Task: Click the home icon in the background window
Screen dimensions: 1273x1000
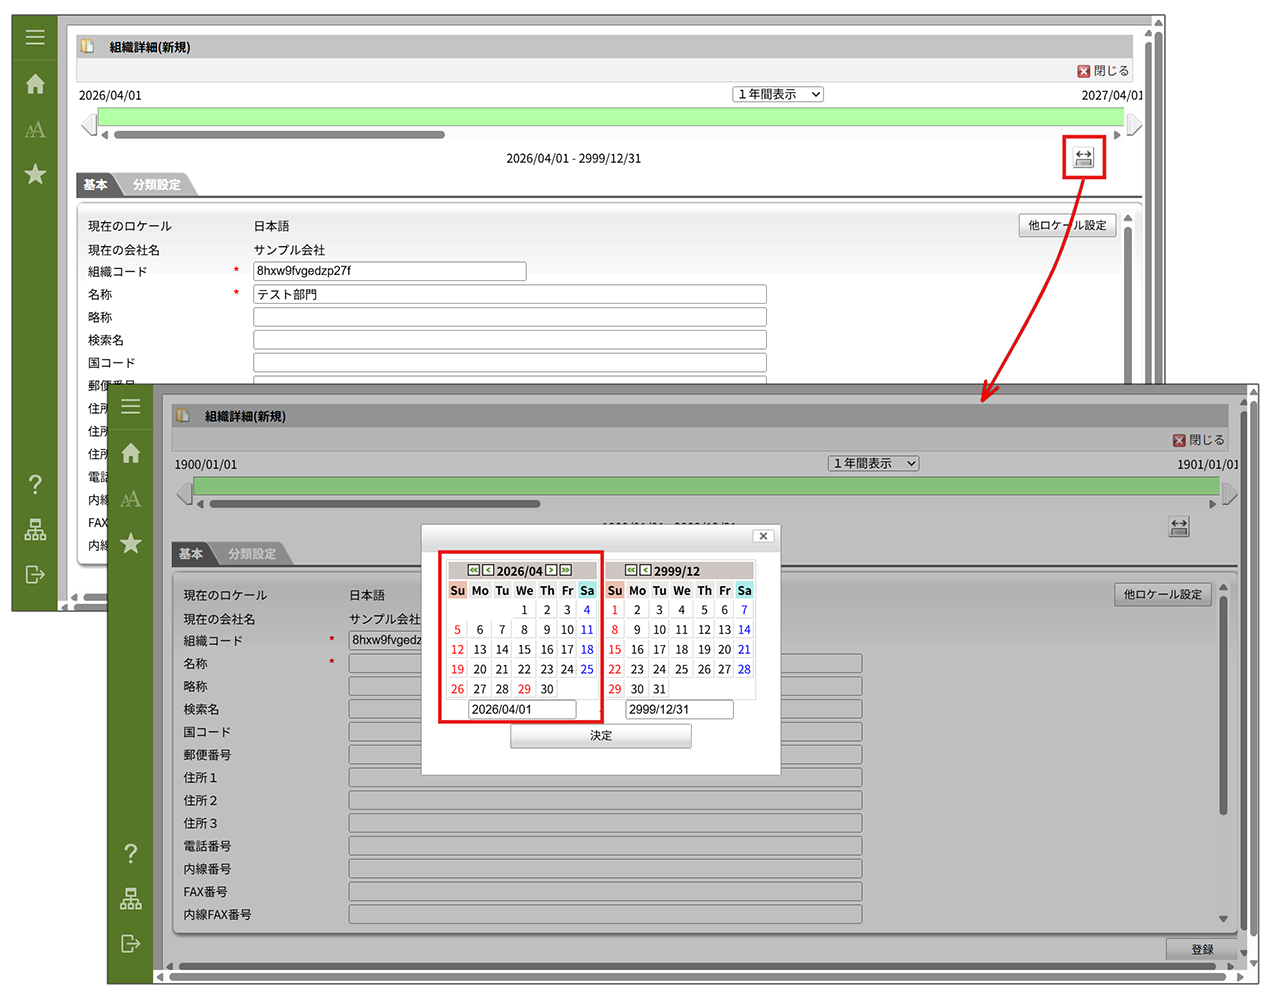Action: click(x=35, y=84)
